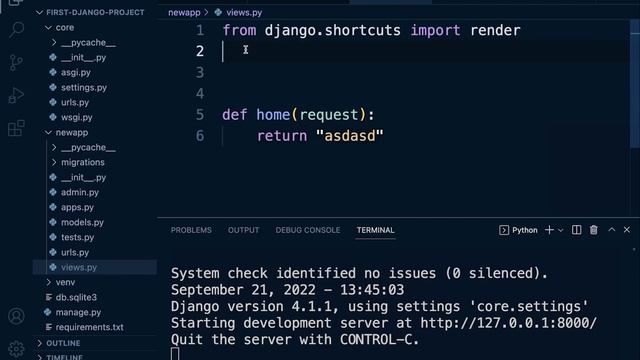Create a new terminal with plus icon

coord(549,230)
